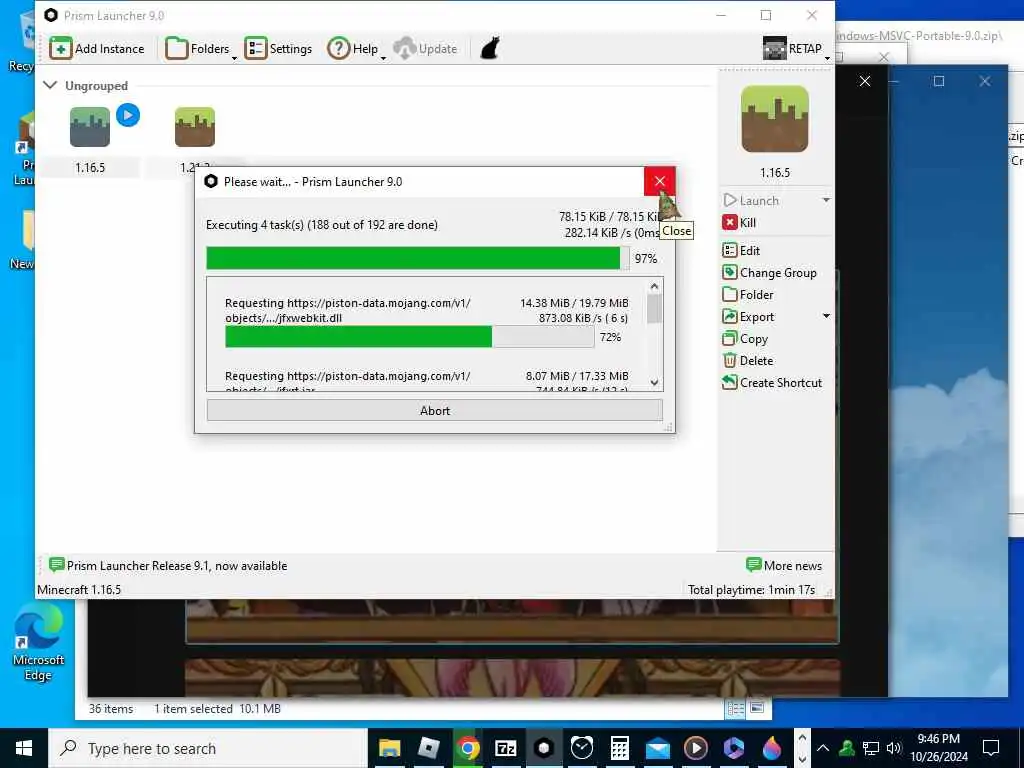This screenshot has height=768, width=1024.
Task: Click the green user tray icon
Action: point(847,748)
